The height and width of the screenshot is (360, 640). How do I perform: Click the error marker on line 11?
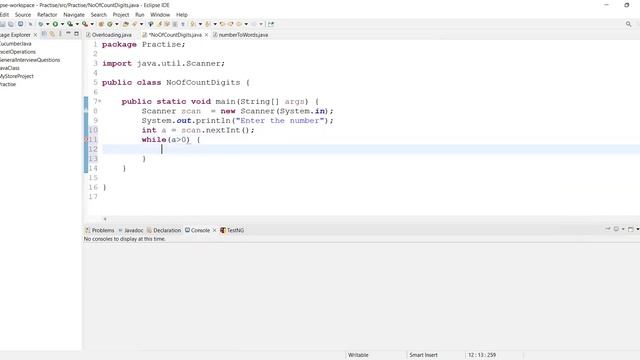86,140
